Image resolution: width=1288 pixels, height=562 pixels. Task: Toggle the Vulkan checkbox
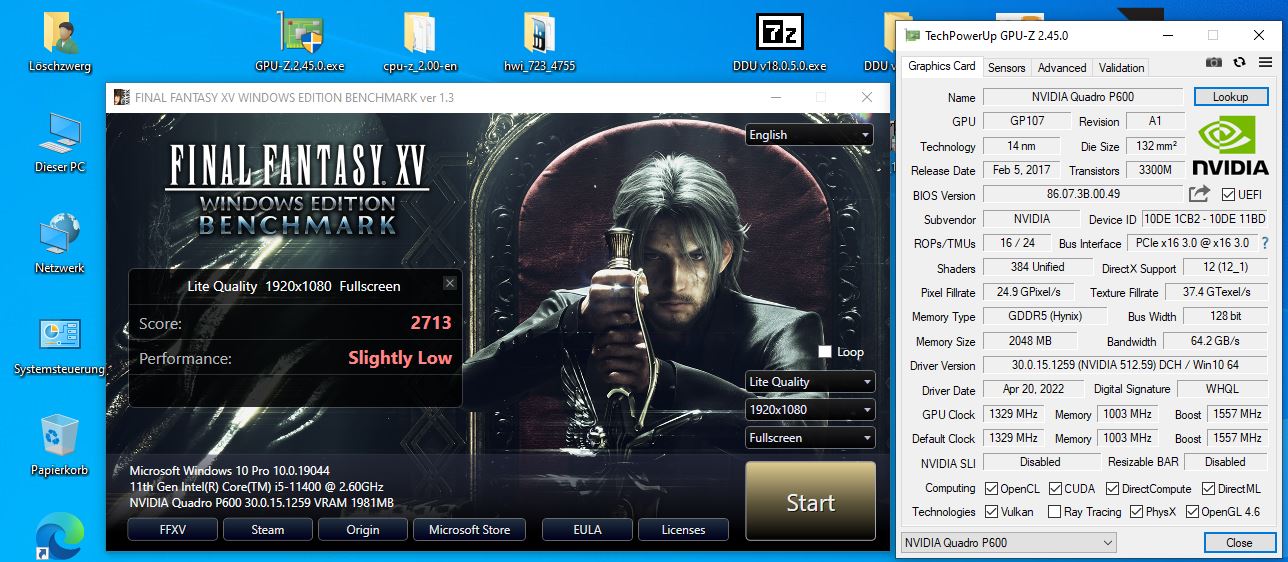tap(991, 512)
